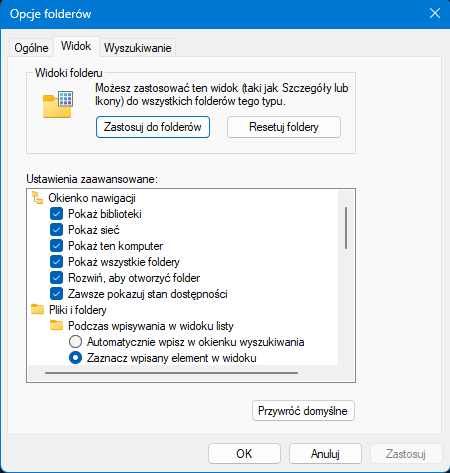This screenshot has width=450, height=473.
Task: Uncheck Zawsze pokazuj stan dostępności
Action: coord(56,294)
